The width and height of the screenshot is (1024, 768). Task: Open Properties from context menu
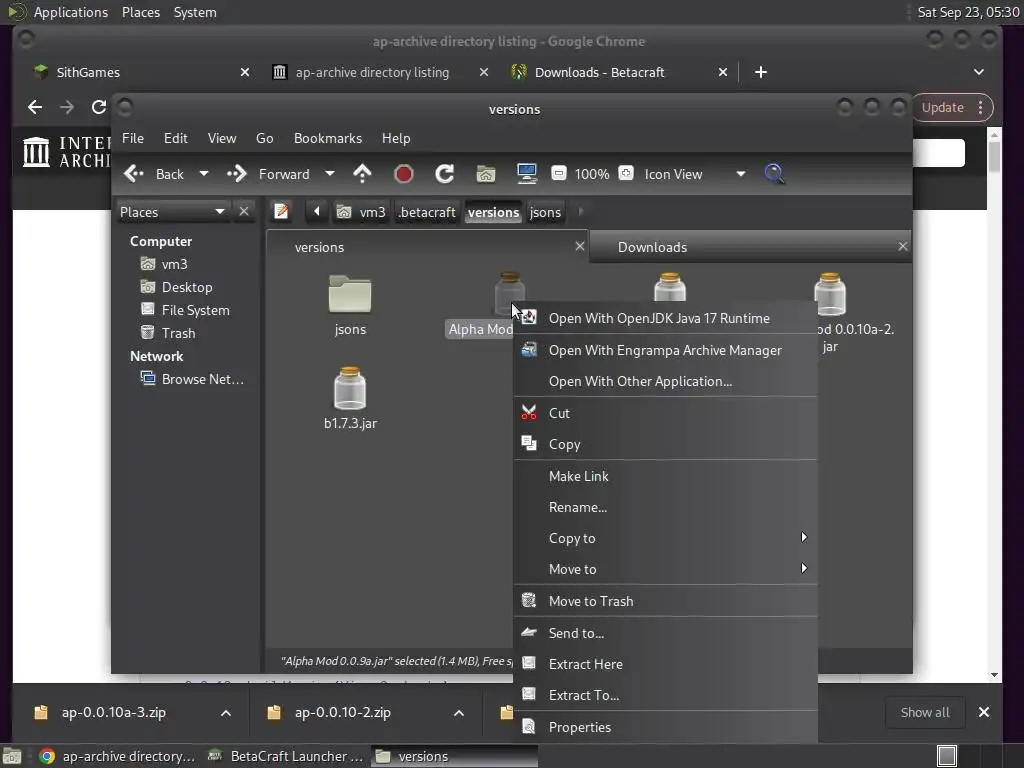tap(665, 728)
